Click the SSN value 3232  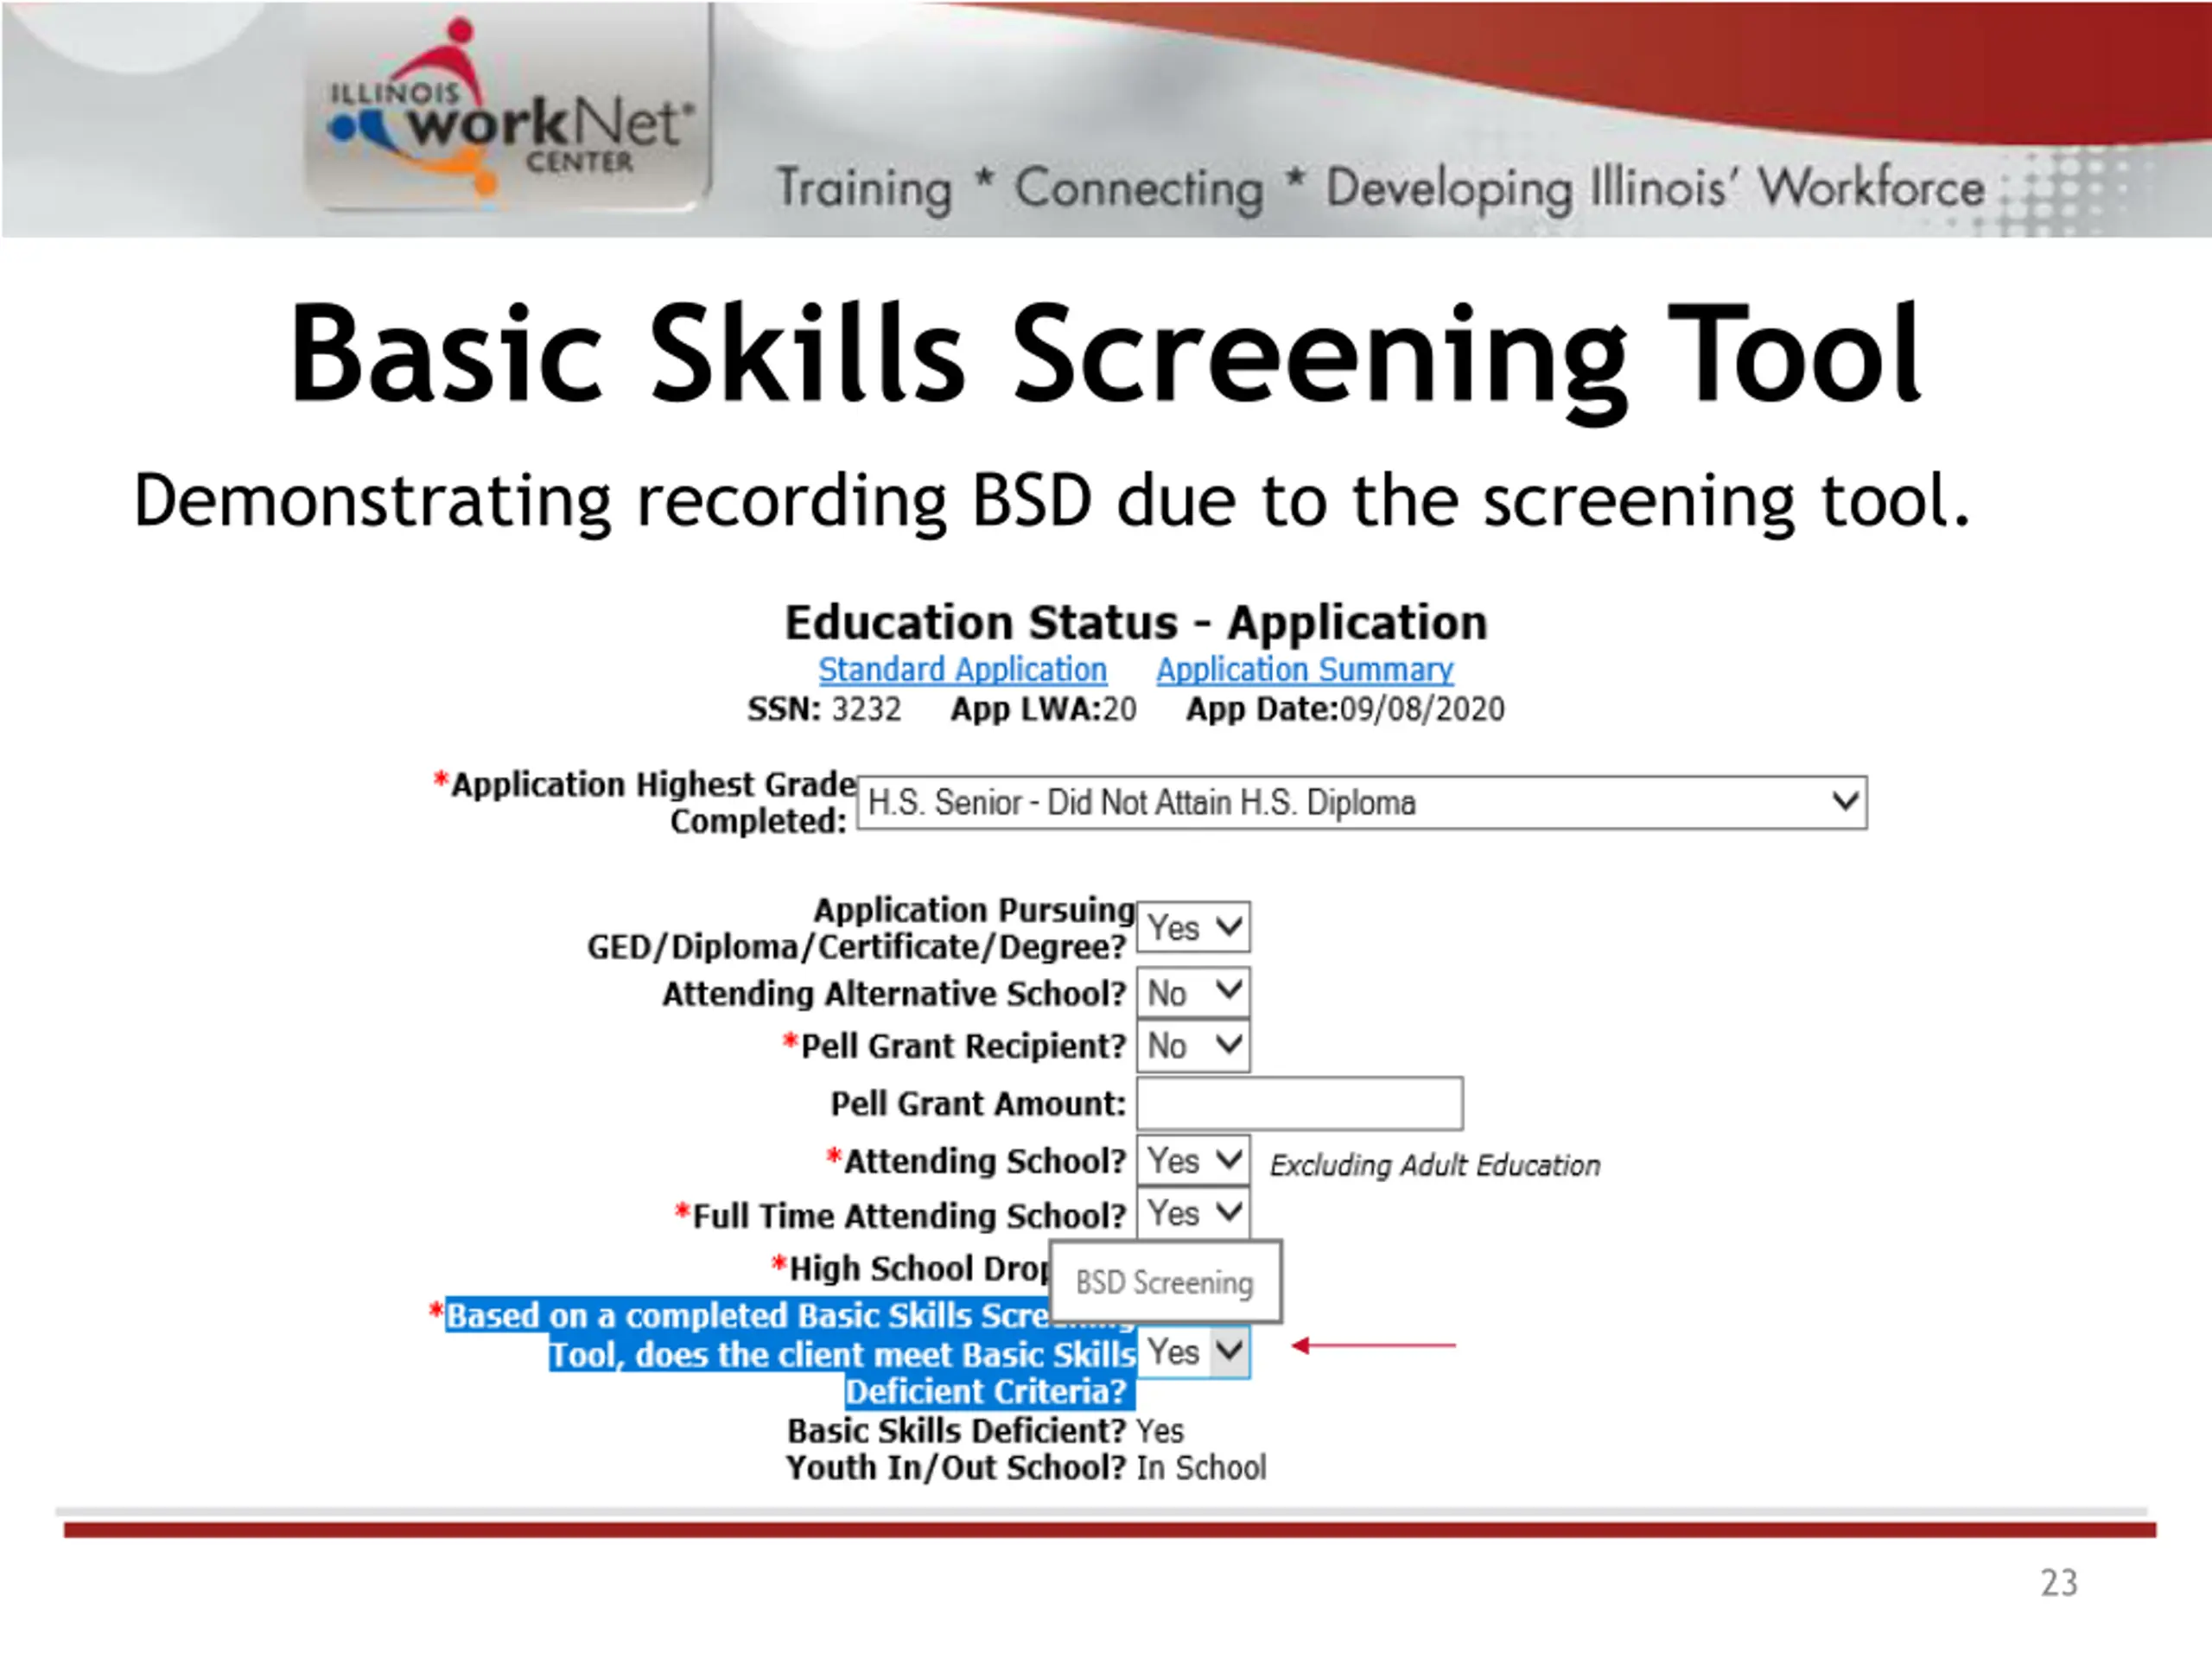[866, 709]
